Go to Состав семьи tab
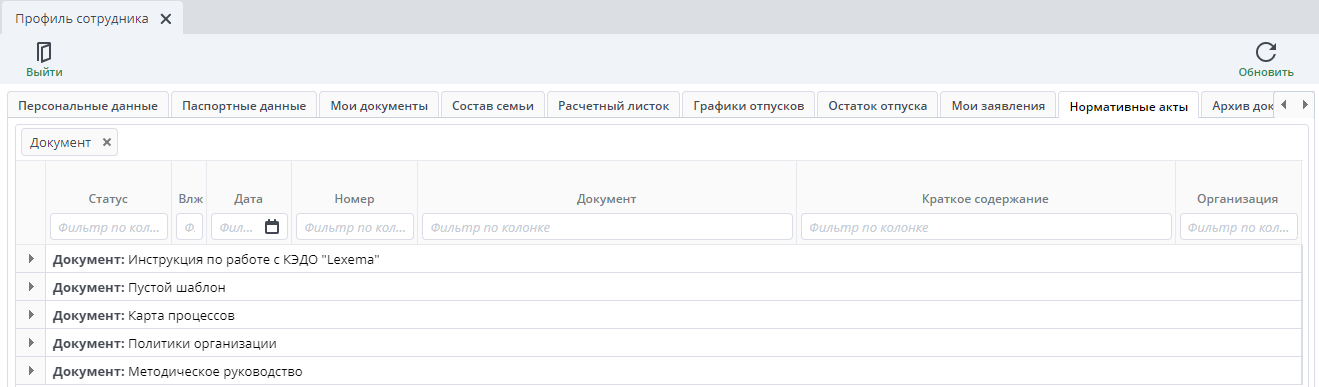The height and width of the screenshot is (387, 1319). (493, 105)
